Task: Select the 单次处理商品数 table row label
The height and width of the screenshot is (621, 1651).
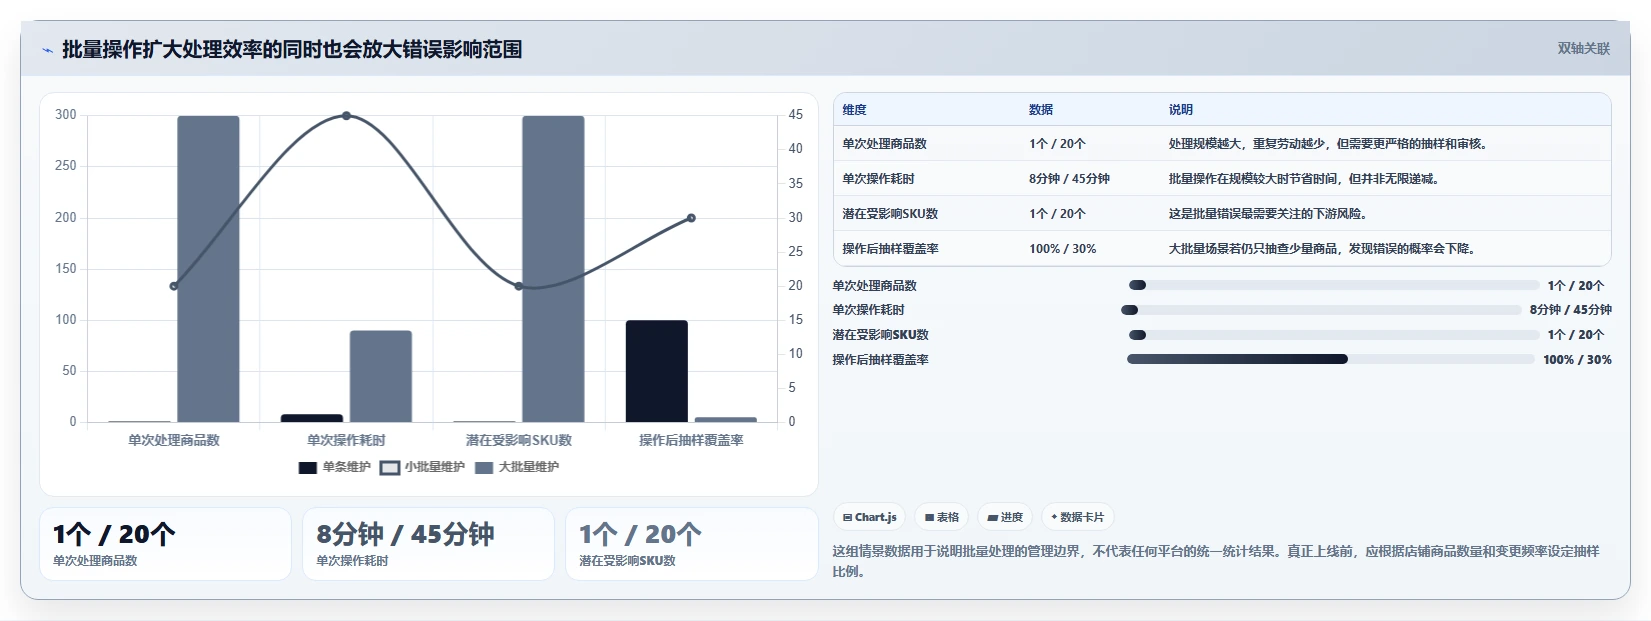Action: (884, 144)
